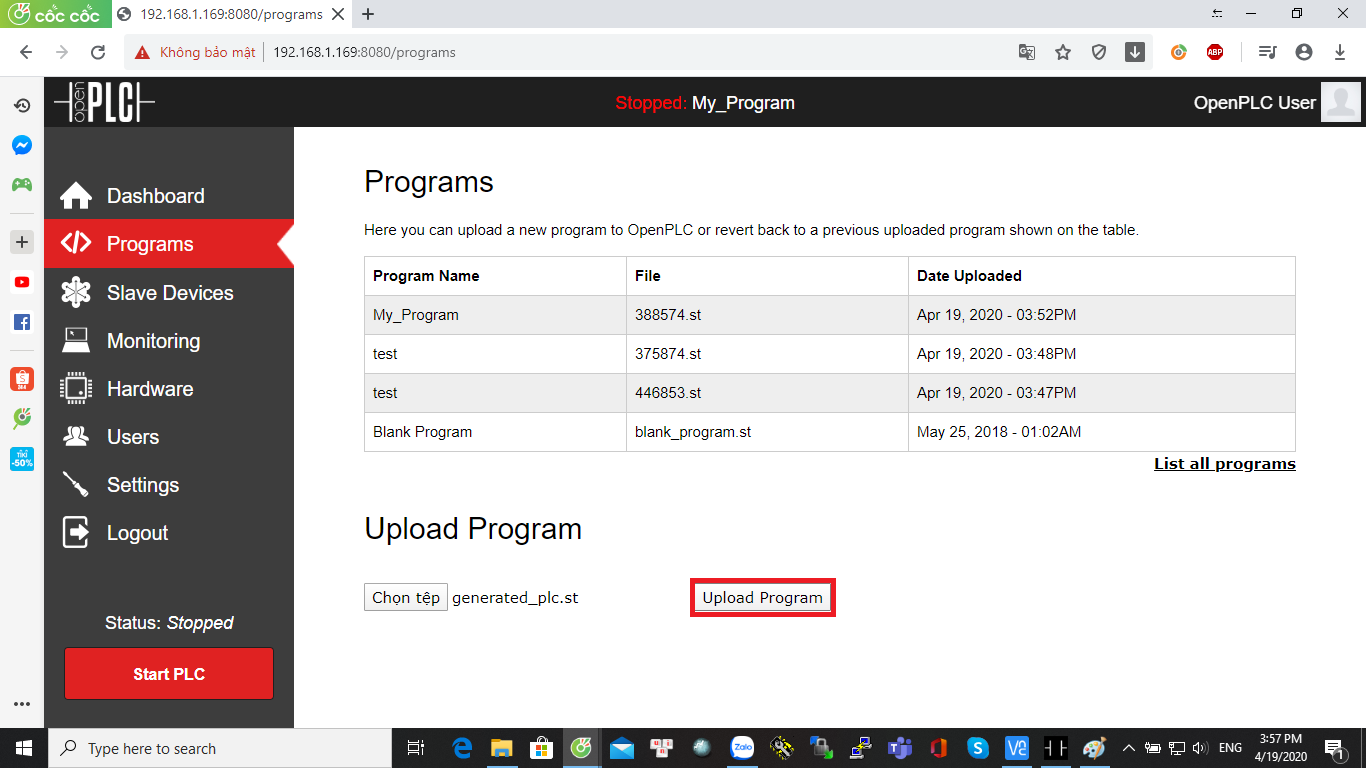Viewport: 1366px width, 768px height.
Task: Click the Program Name column header
Action: click(x=426, y=276)
